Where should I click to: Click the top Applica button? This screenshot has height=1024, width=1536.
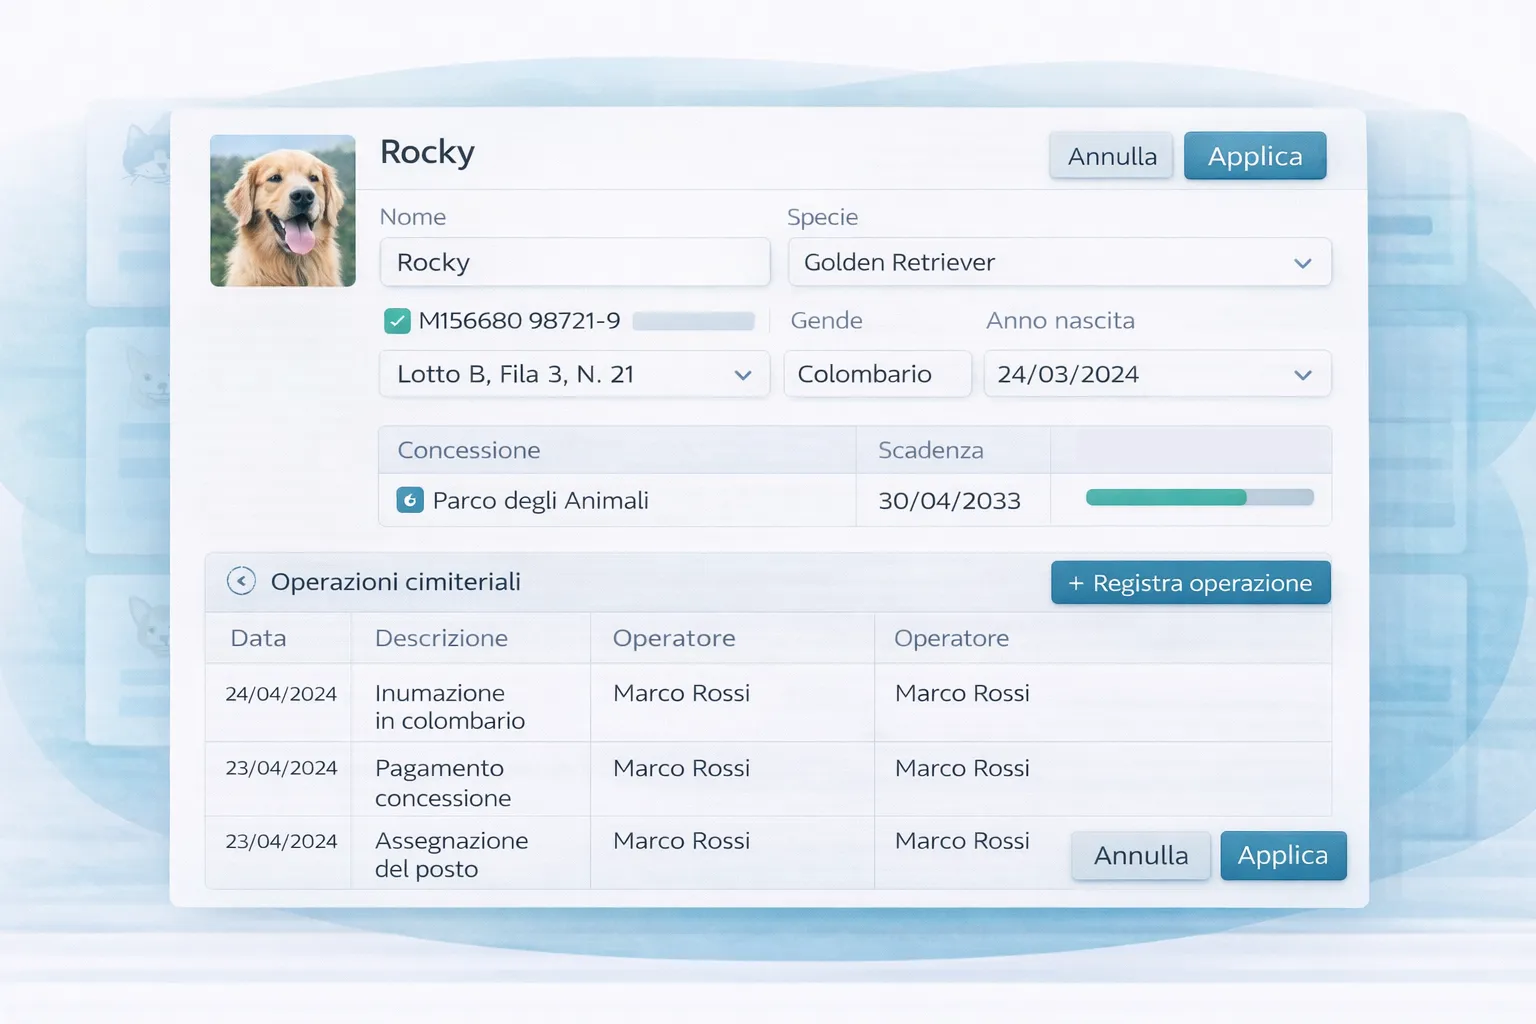click(x=1255, y=156)
